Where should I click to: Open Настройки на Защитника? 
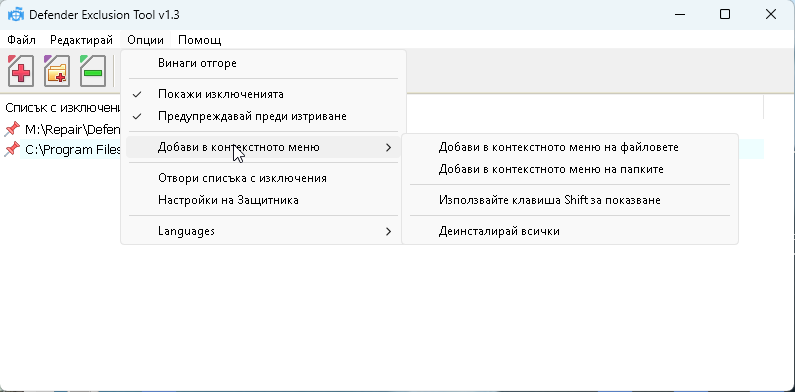coord(263,200)
